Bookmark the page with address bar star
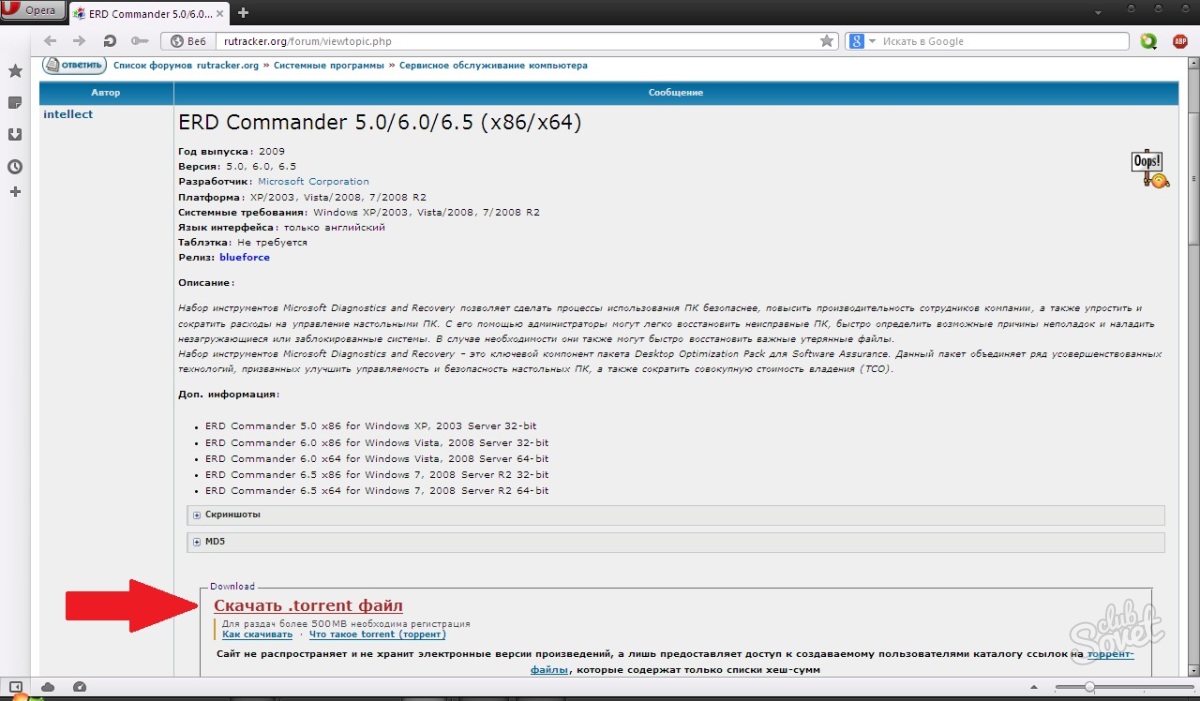Image resolution: width=1200 pixels, height=701 pixels. coord(827,41)
